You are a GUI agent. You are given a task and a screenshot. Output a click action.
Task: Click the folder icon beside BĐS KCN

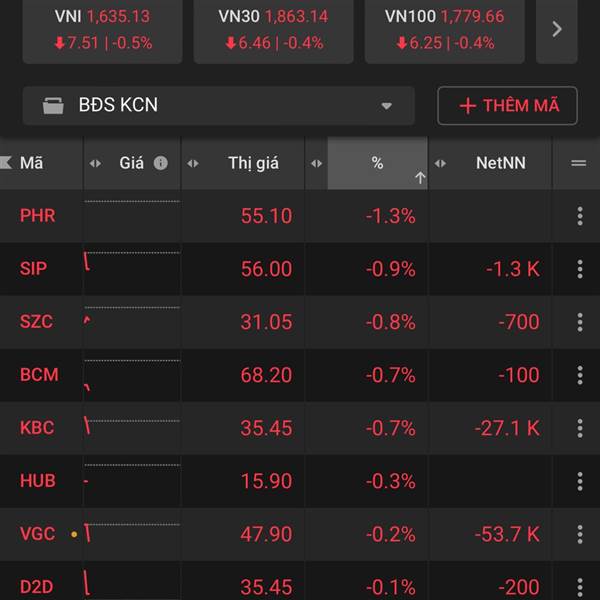click(53, 106)
